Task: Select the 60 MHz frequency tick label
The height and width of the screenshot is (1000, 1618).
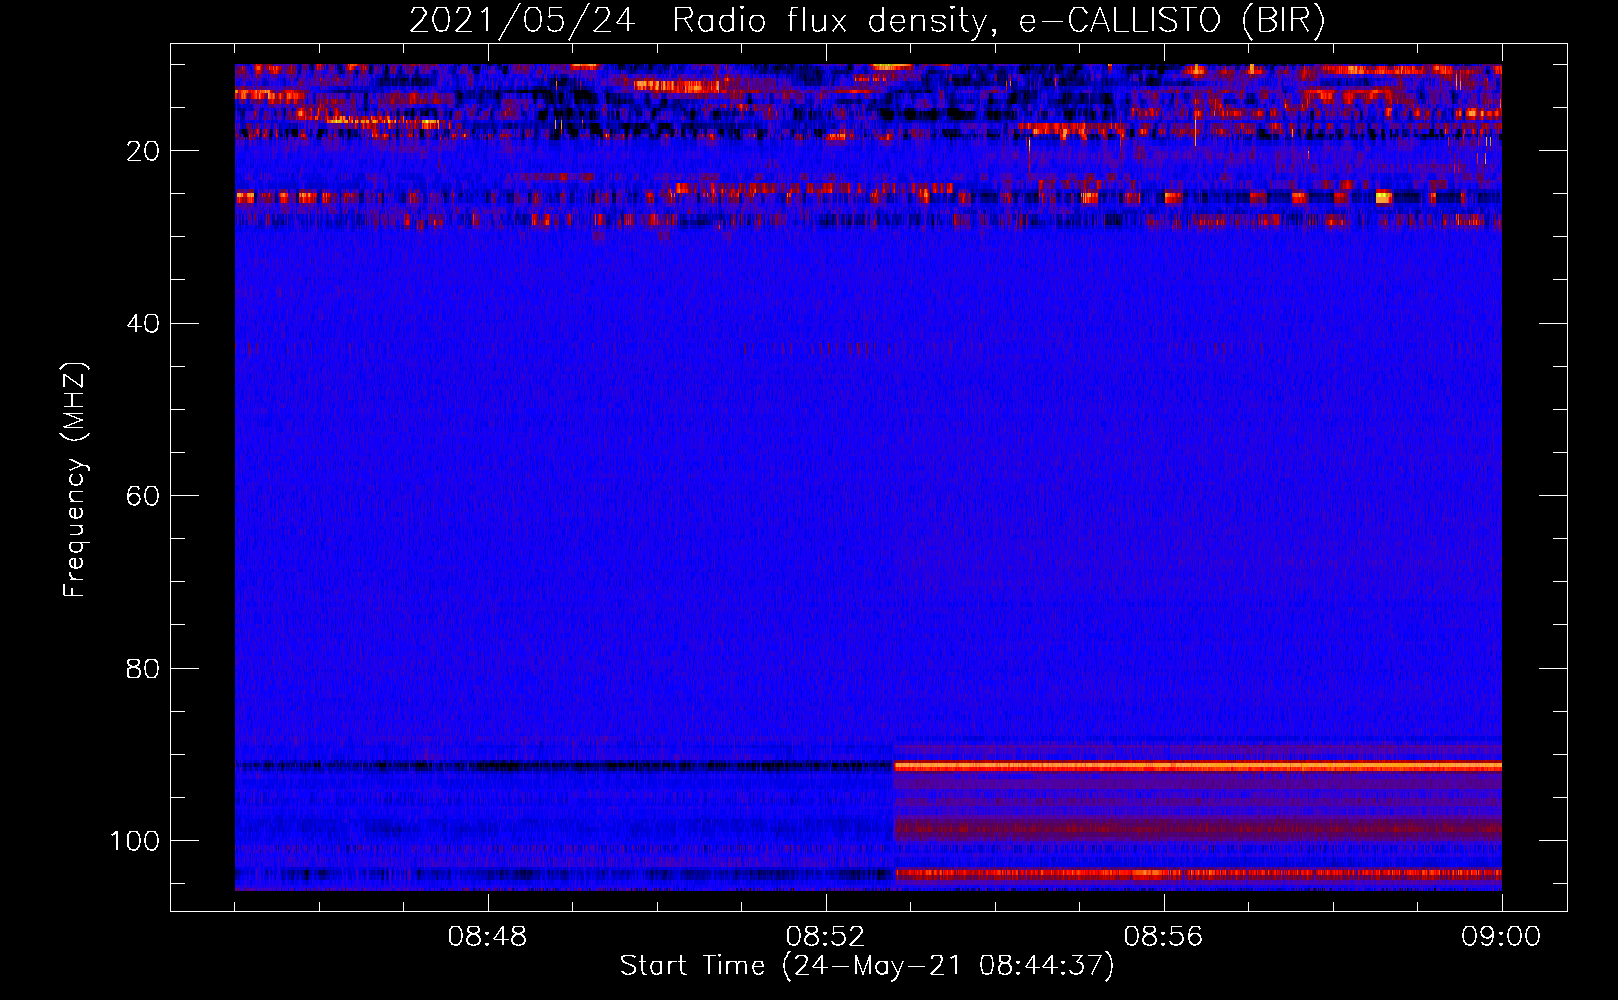Action: point(143,496)
